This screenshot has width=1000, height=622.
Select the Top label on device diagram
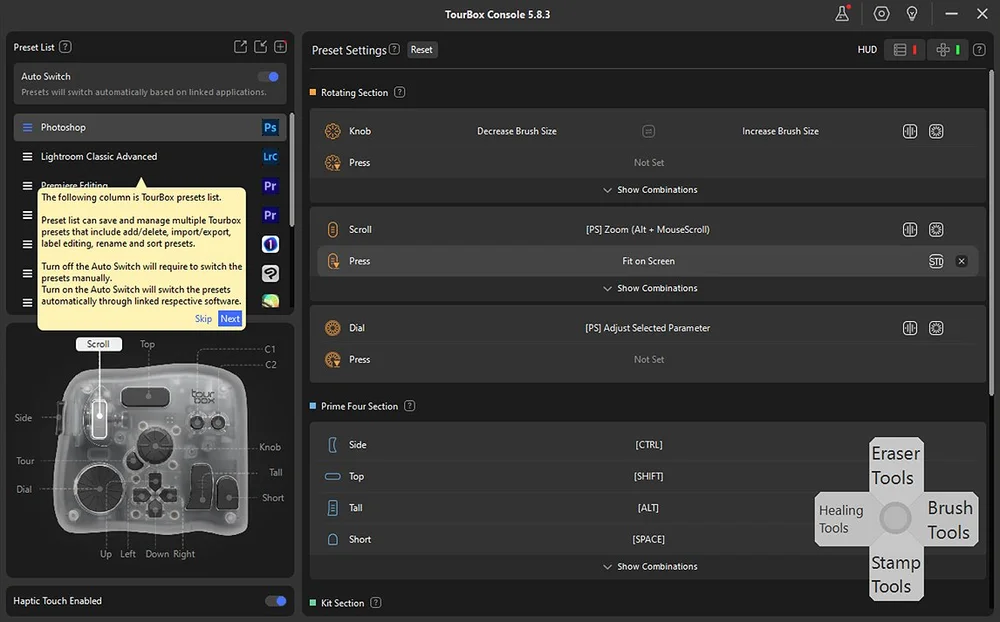147,344
